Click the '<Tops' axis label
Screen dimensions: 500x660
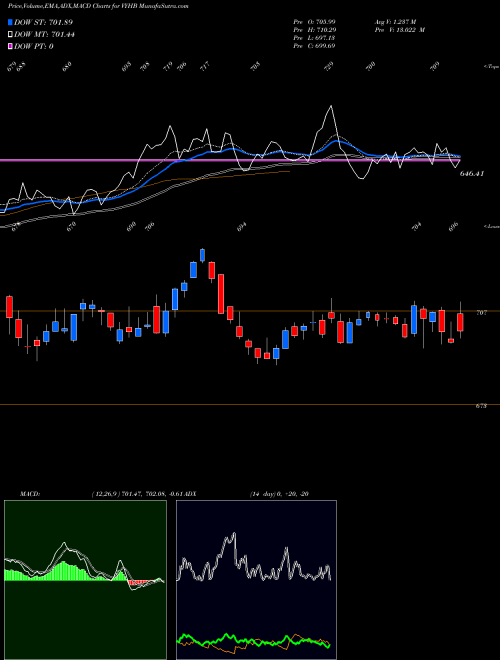pyautogui.click(x=491, y=67)
